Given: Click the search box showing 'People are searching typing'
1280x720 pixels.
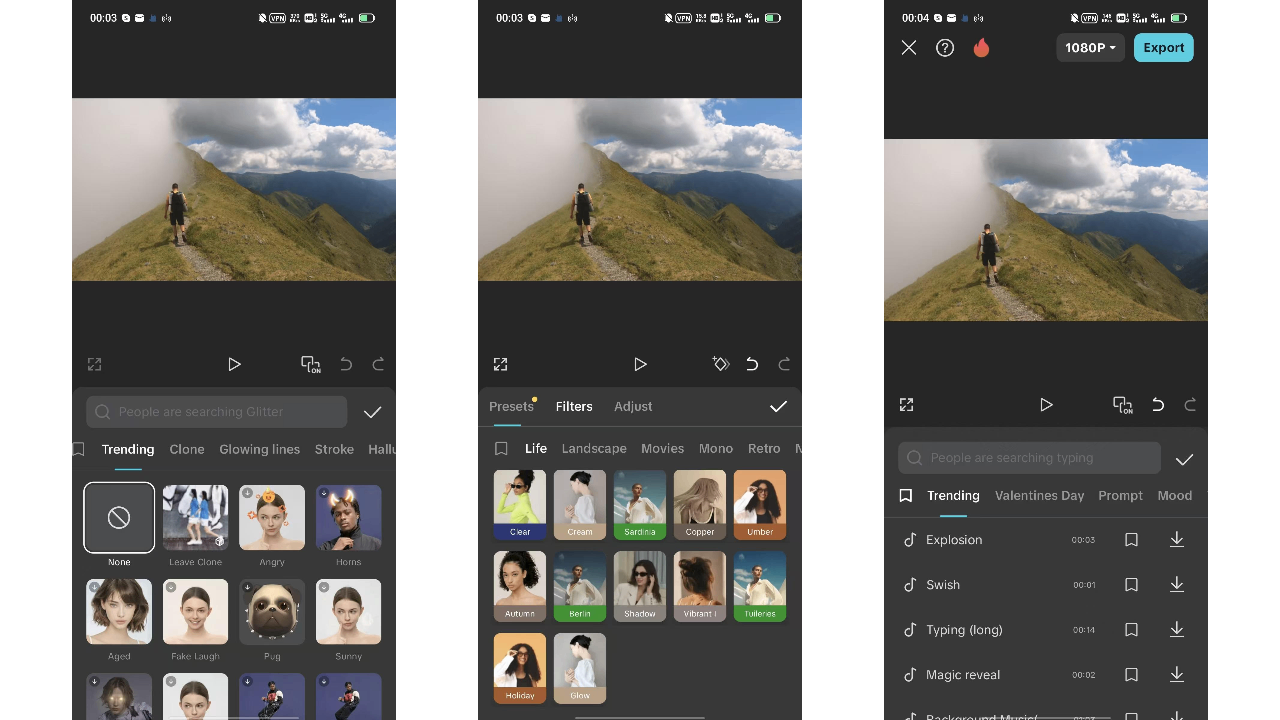Looking at the screenshot, I should pyautogui.click(x=1029, y=458).
